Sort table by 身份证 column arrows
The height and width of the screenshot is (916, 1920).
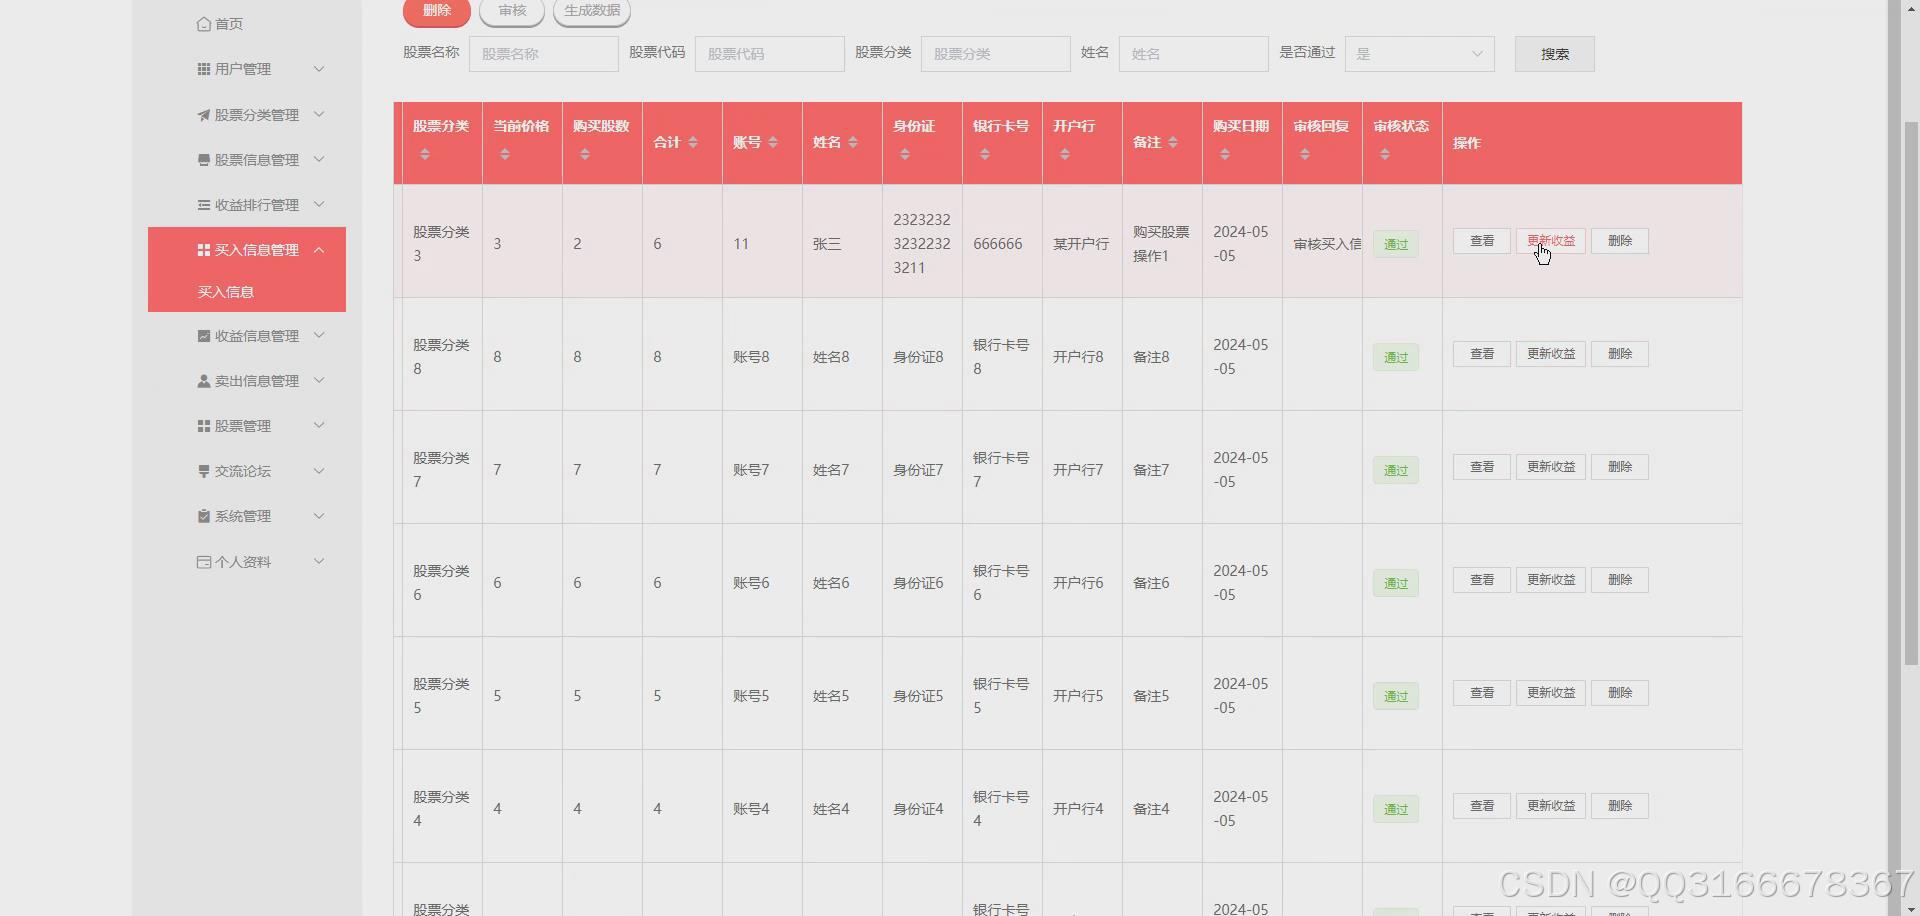[x=905, y=154]
